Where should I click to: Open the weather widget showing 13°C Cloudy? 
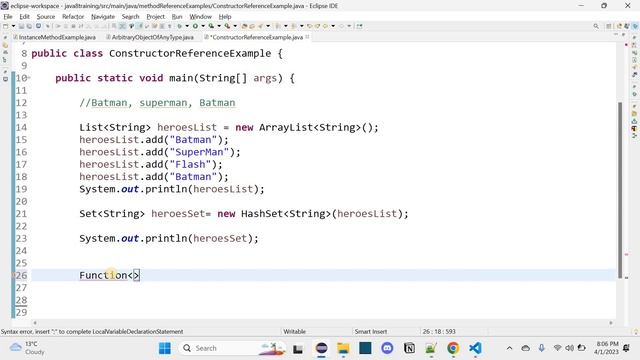click(x=27, y=348)
